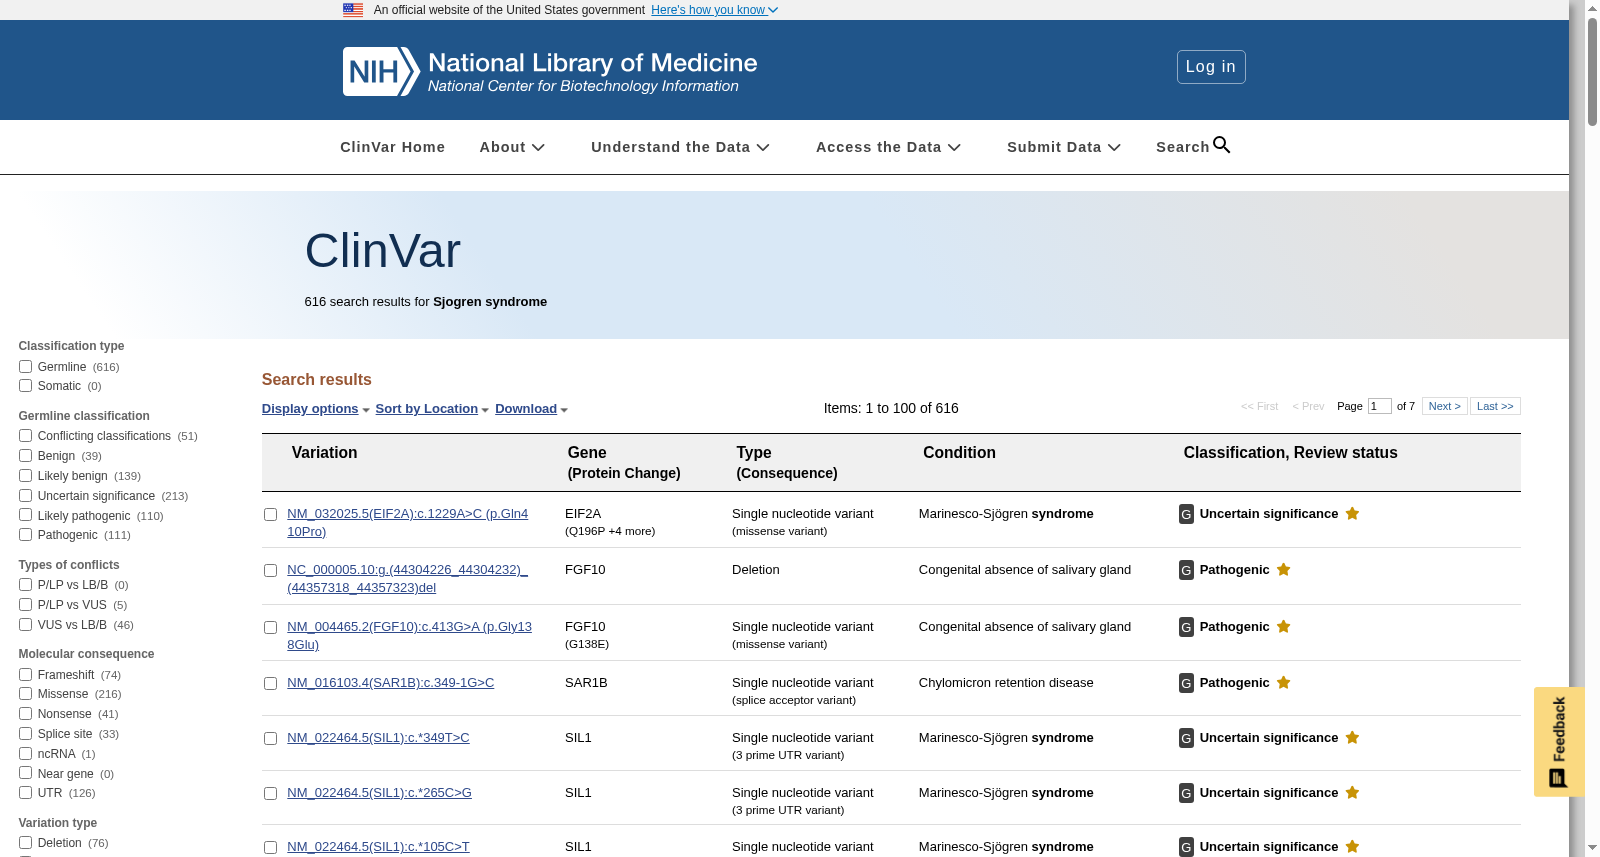Open NM_022464.5(SIL1):c.*349T>C link

378,738
